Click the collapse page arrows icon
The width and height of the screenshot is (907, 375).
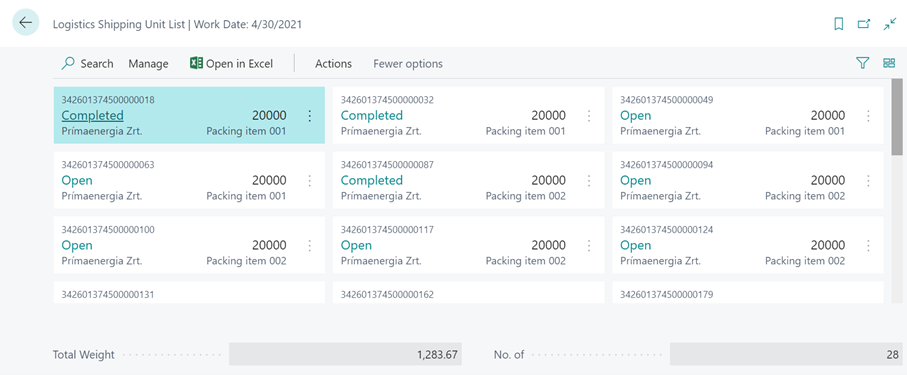(x=890, y=24)
